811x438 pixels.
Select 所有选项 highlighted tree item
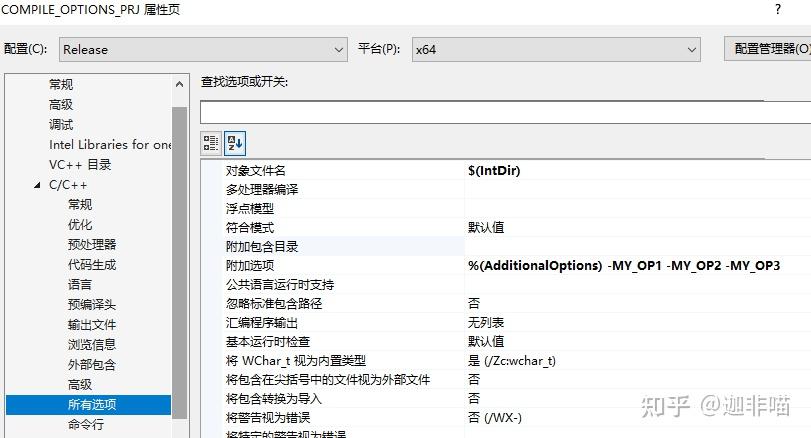click(x=88, y=405)
